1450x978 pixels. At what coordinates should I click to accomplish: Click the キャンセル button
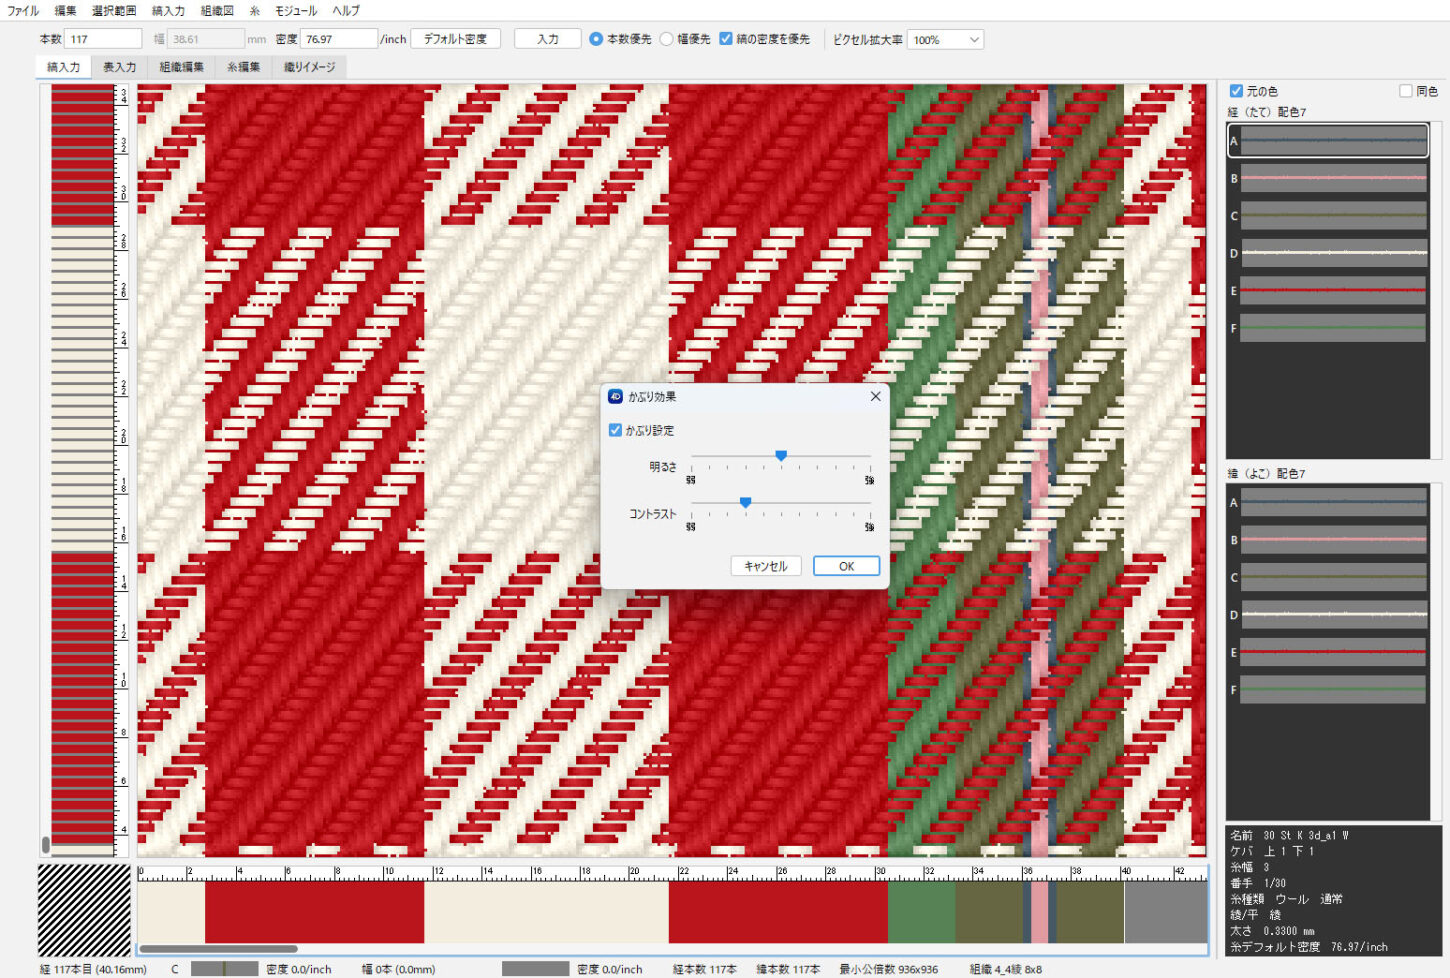(x=765, y=566)
